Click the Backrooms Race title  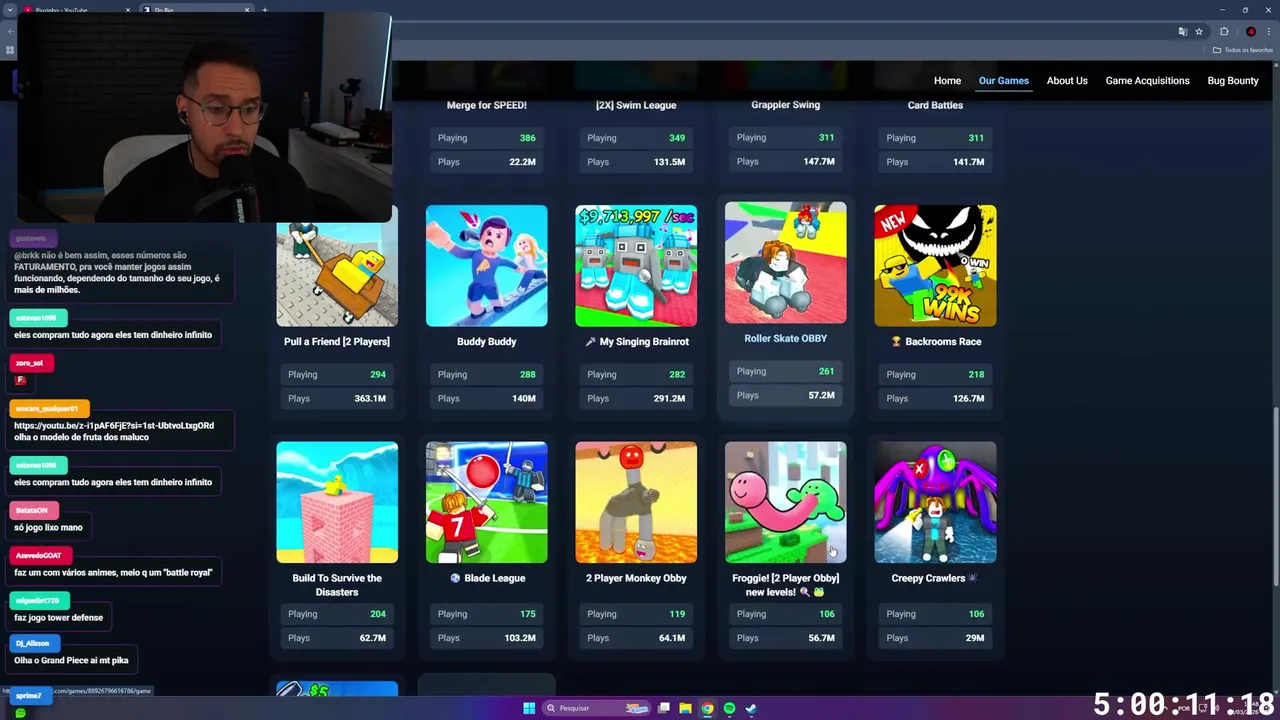tap(935, 342)
